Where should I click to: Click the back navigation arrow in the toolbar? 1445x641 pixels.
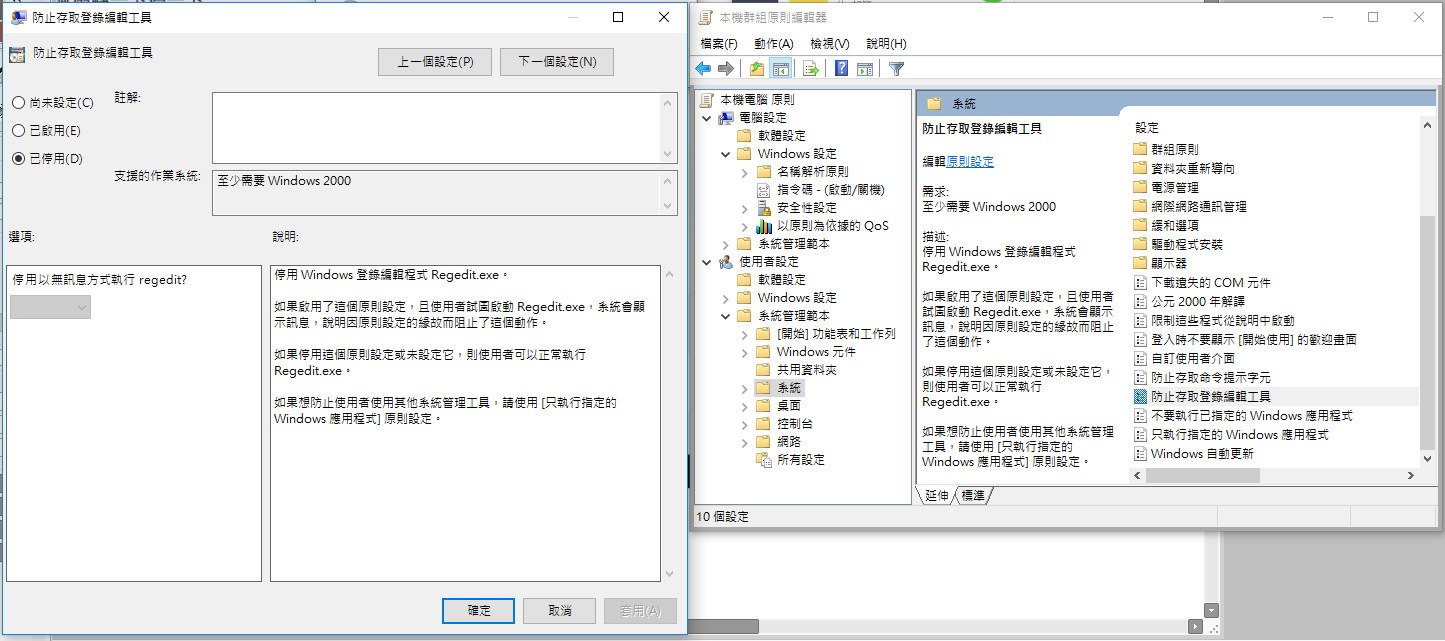[x=703, y=68]
